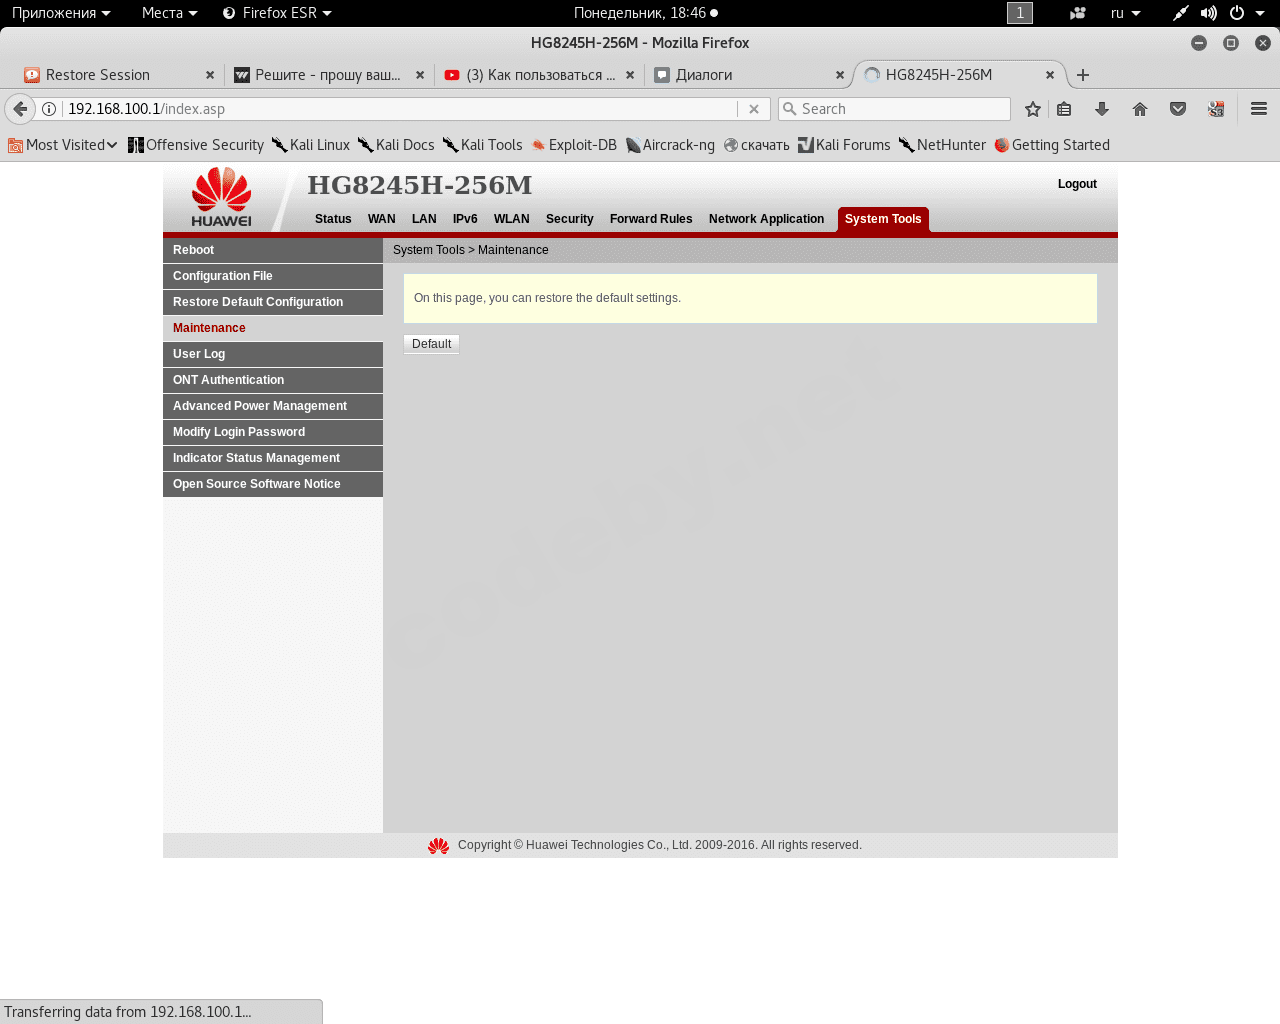The width and height of the screenshot is (1280, 1024).
Task: Click the network connection icon in panel
Action: (1181, 13)
